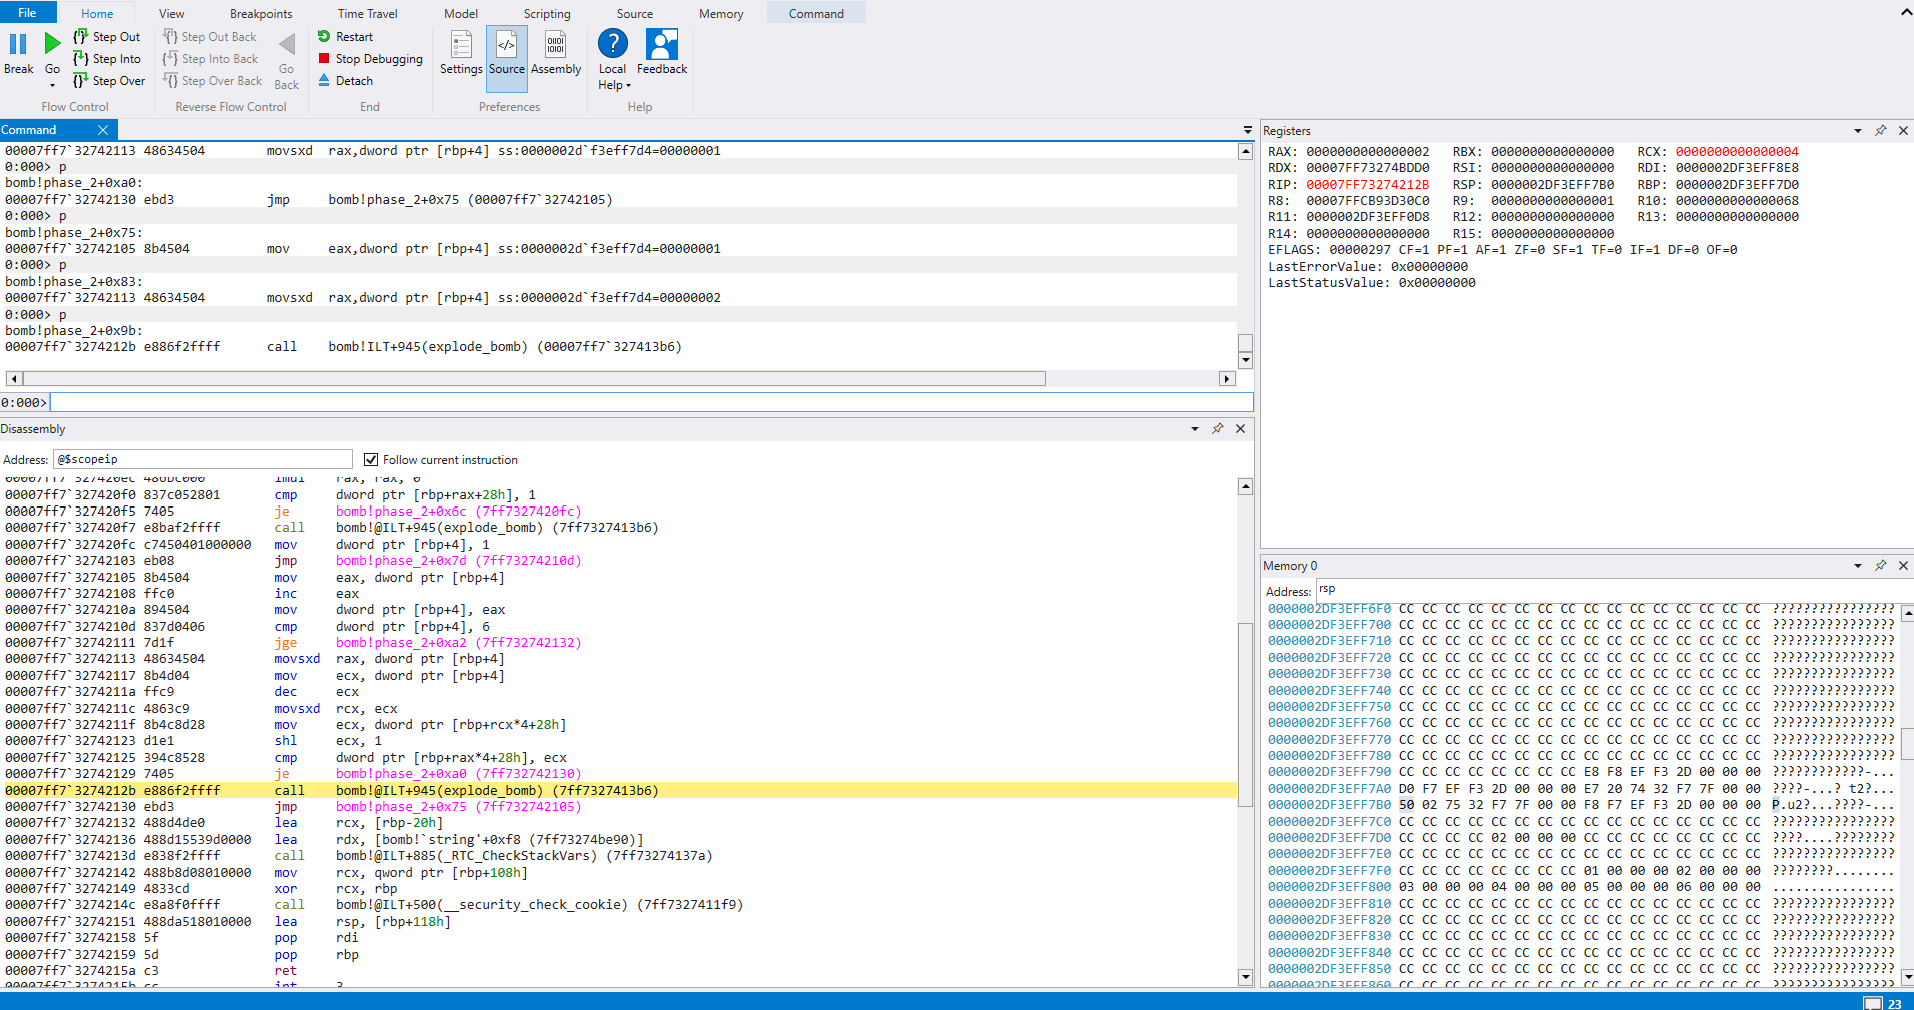
Task: Open the Settings ribbon icon
Action: 460,45
